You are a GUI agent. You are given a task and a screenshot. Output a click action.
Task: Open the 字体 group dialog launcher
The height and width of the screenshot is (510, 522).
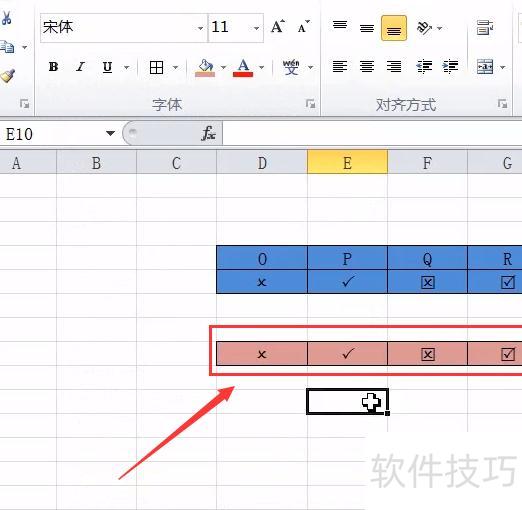311,104
